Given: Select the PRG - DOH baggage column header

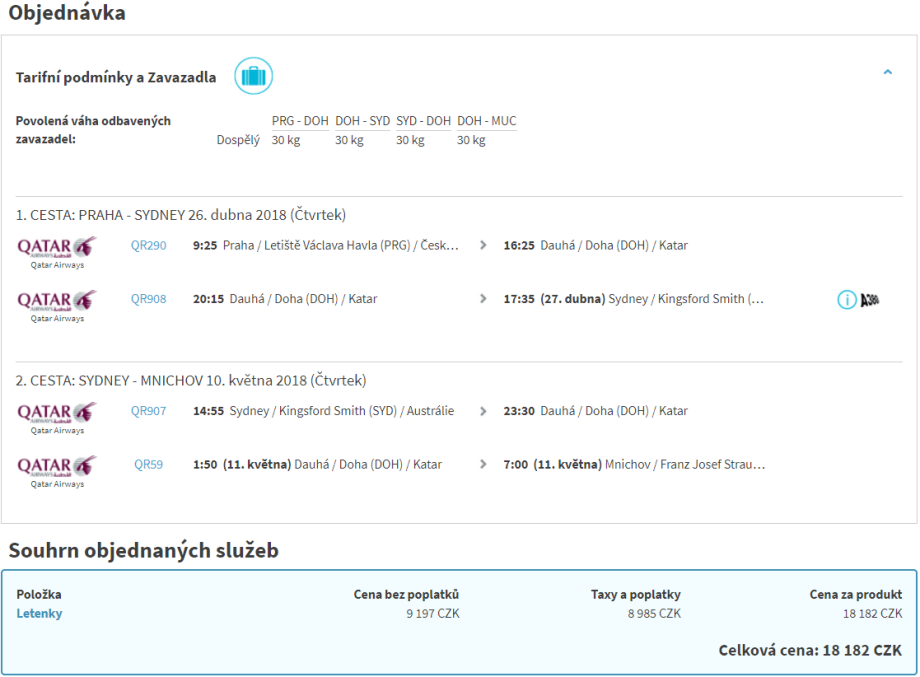Looking at the screenshot, I should [300, 121].
